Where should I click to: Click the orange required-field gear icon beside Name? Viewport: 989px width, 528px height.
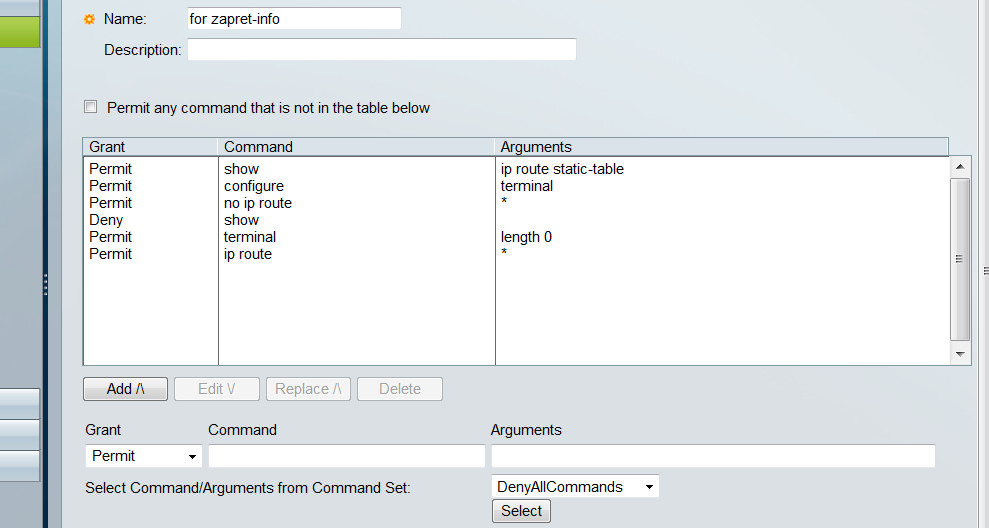pos(90,20)
